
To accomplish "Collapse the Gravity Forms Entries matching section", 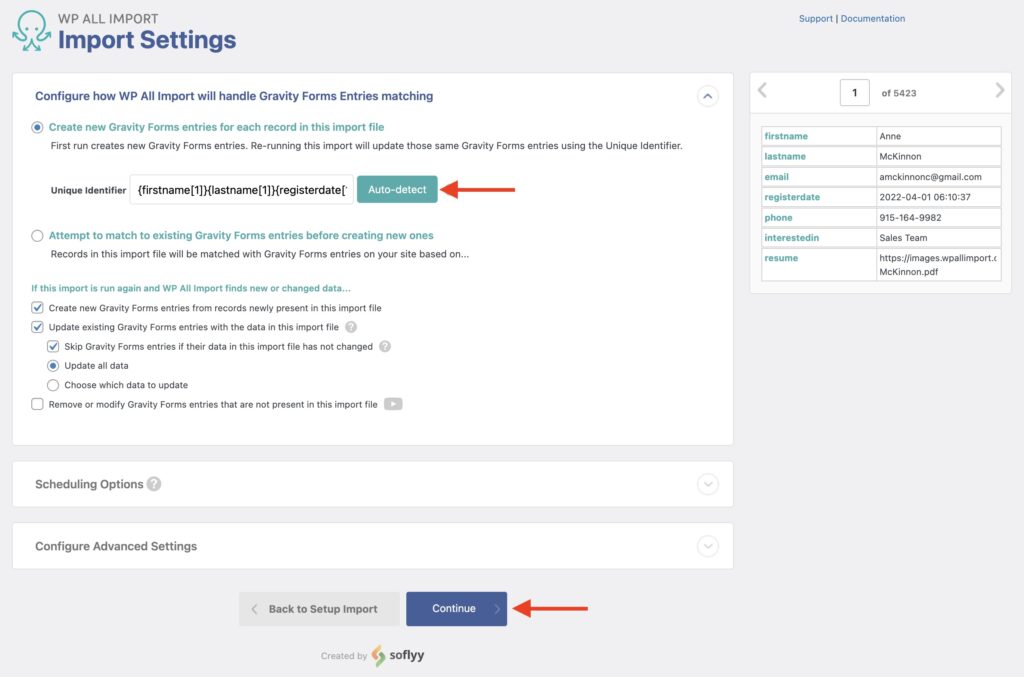I will [707, 96].
